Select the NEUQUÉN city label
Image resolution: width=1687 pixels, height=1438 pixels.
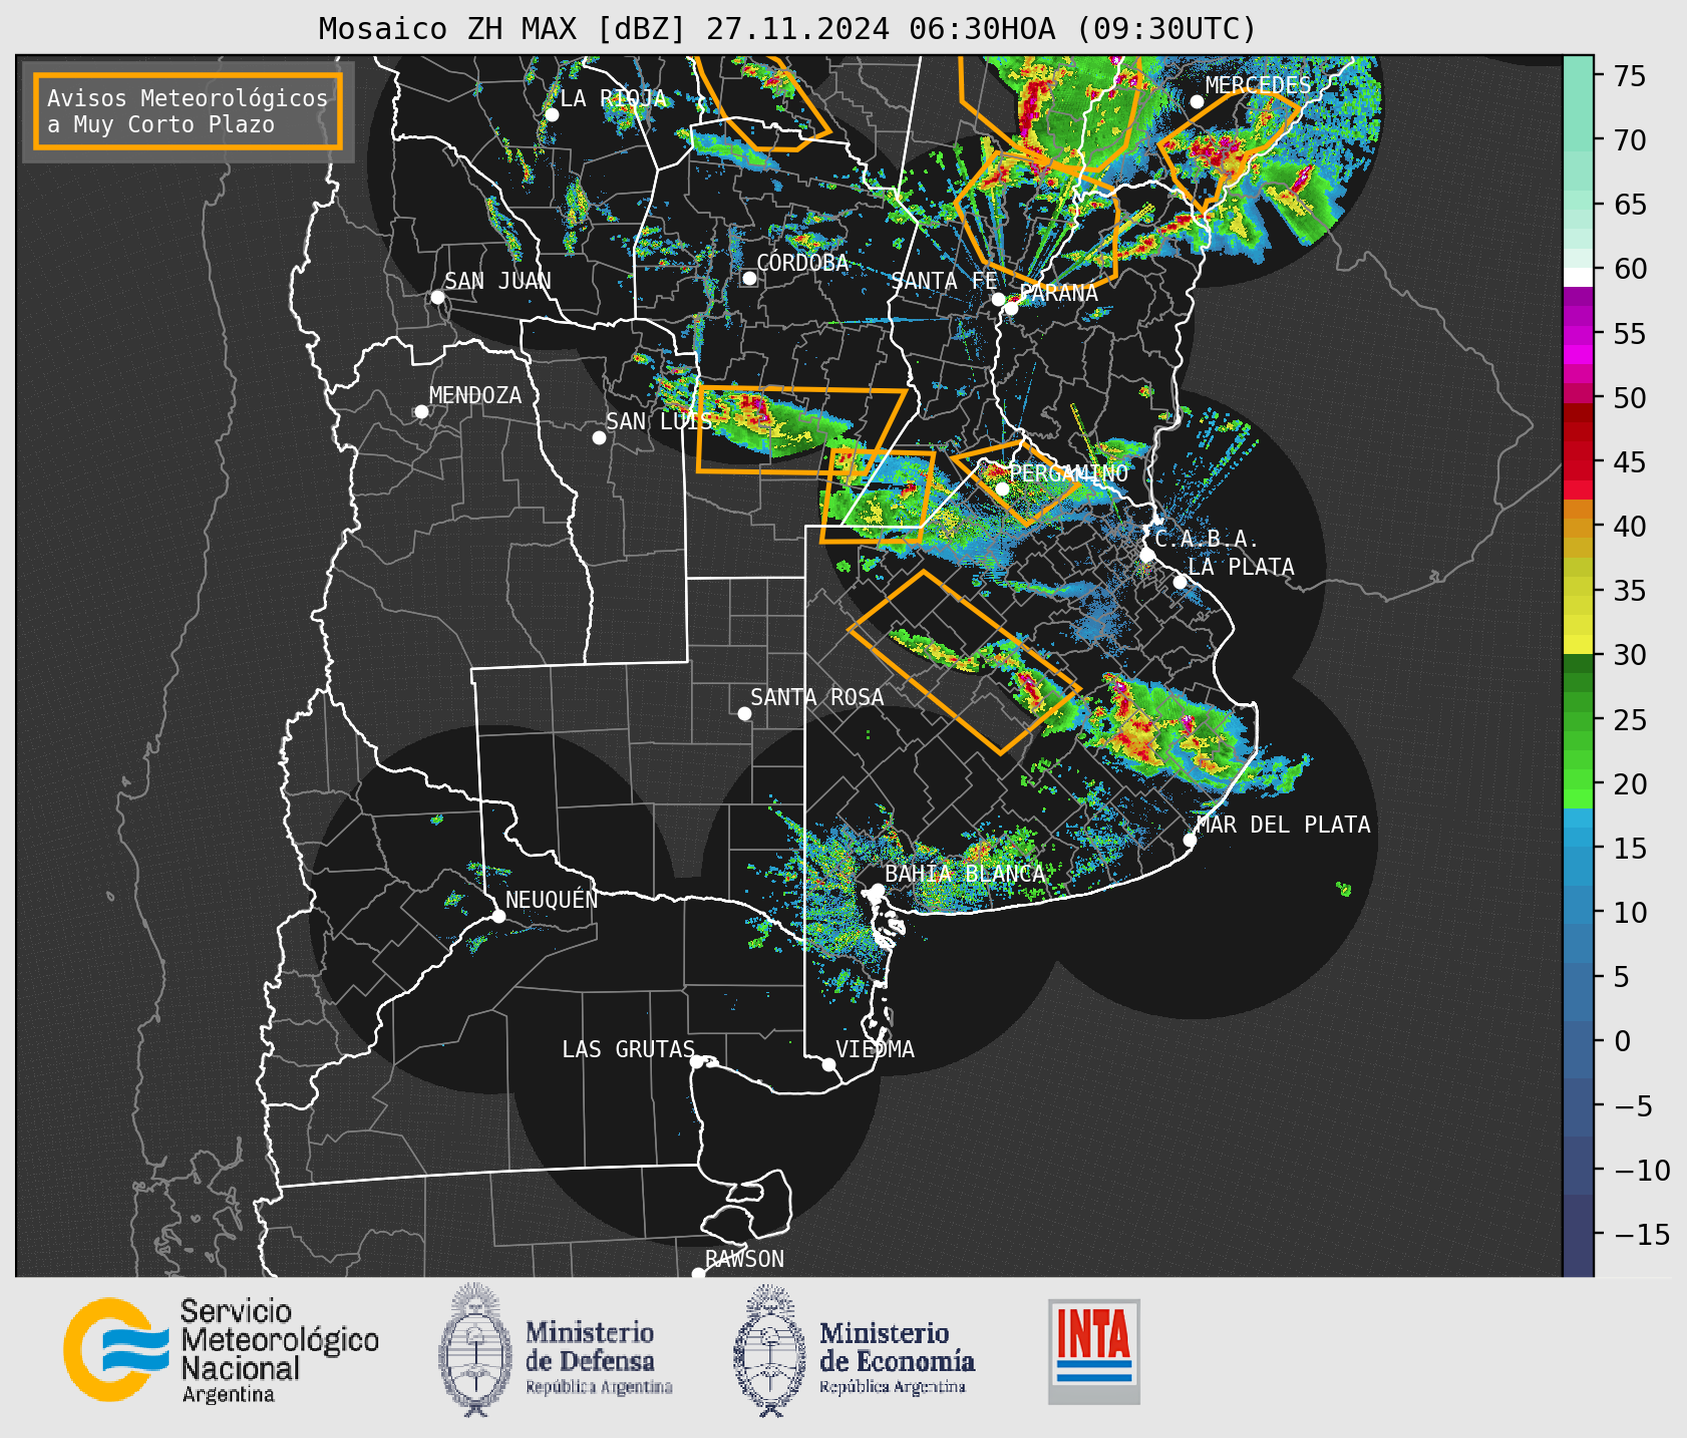click(551, 899)
